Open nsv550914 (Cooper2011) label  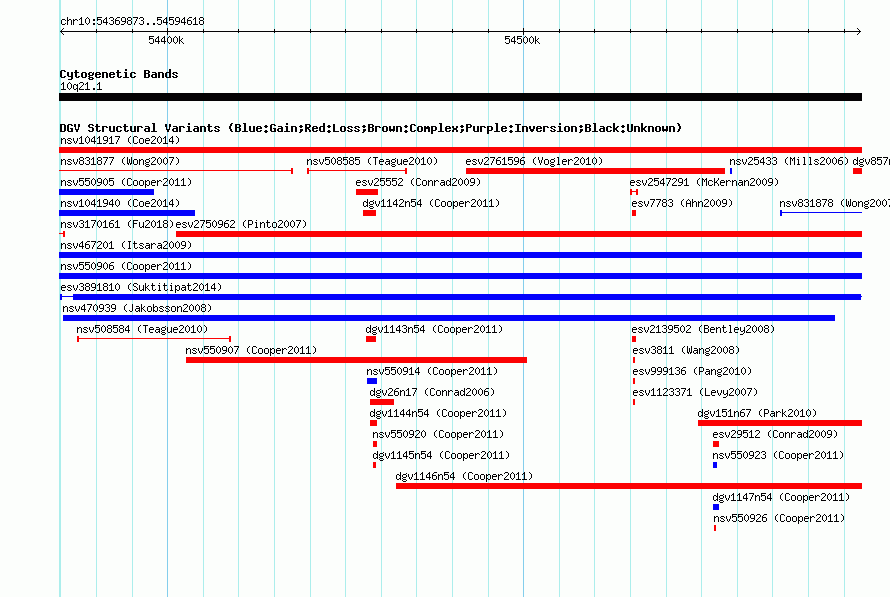tap(432, 371)
